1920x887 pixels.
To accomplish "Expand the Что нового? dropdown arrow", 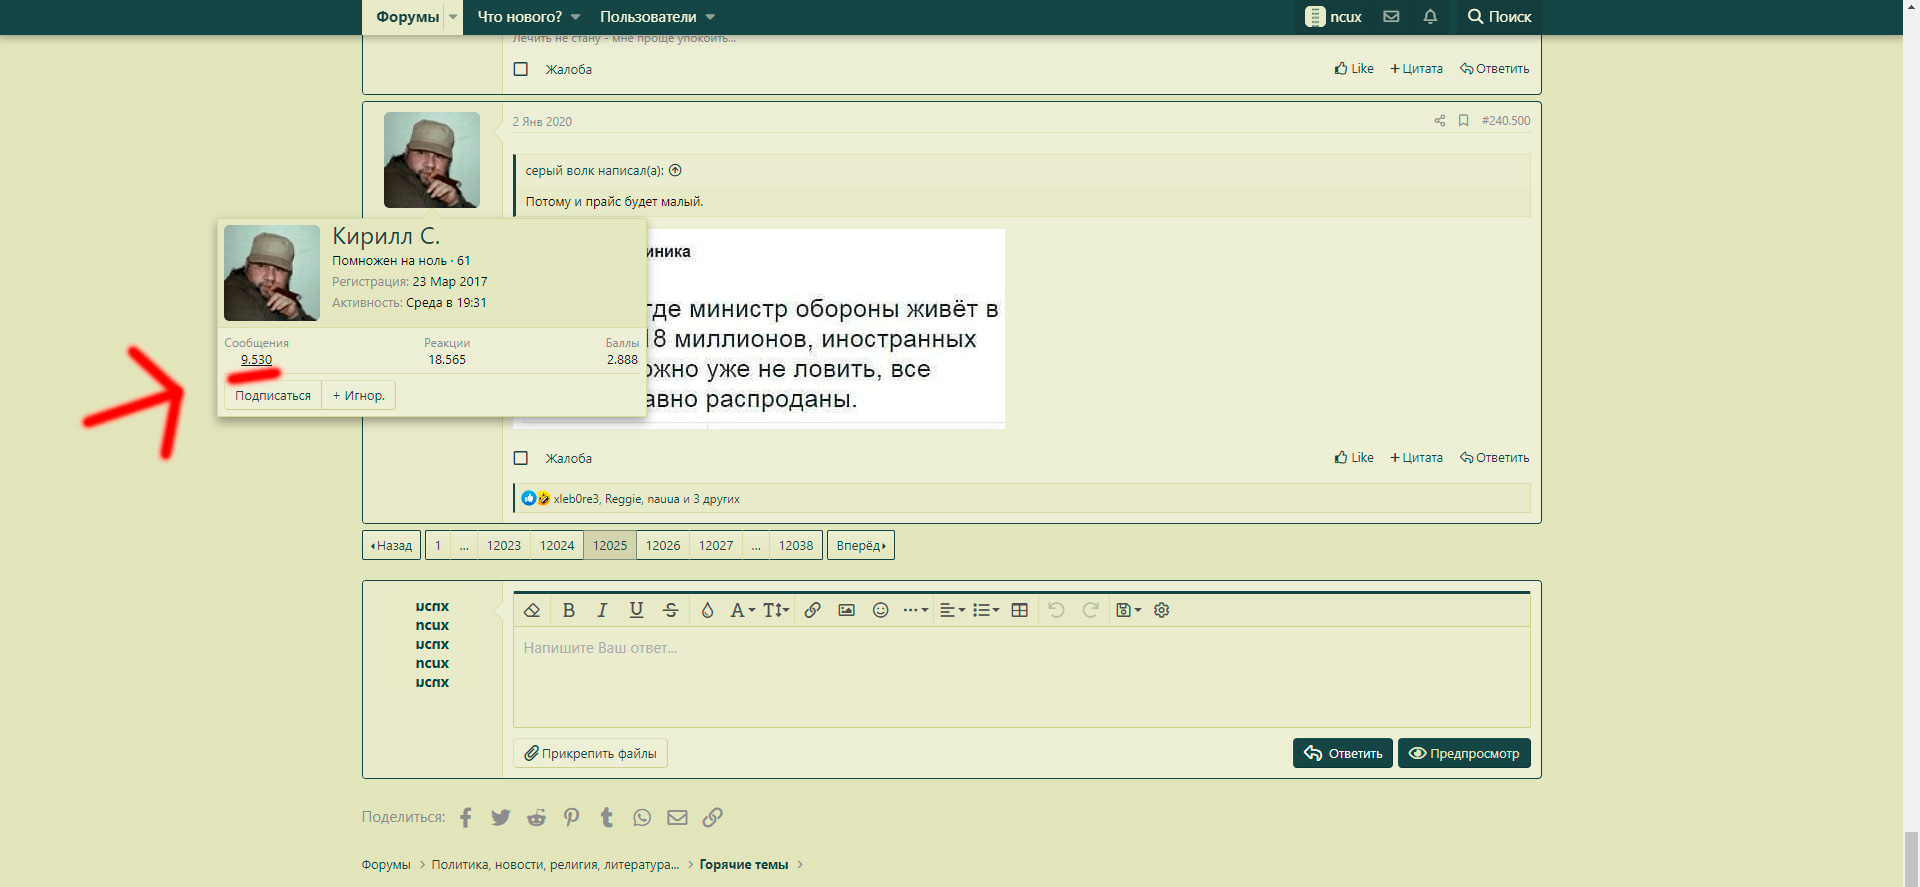I will coord(576,17).
